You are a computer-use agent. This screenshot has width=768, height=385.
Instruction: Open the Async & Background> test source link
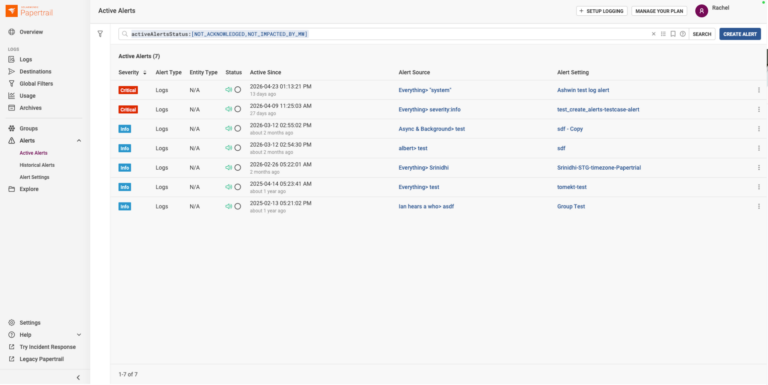pyautogui.click(x=432, y=129)
